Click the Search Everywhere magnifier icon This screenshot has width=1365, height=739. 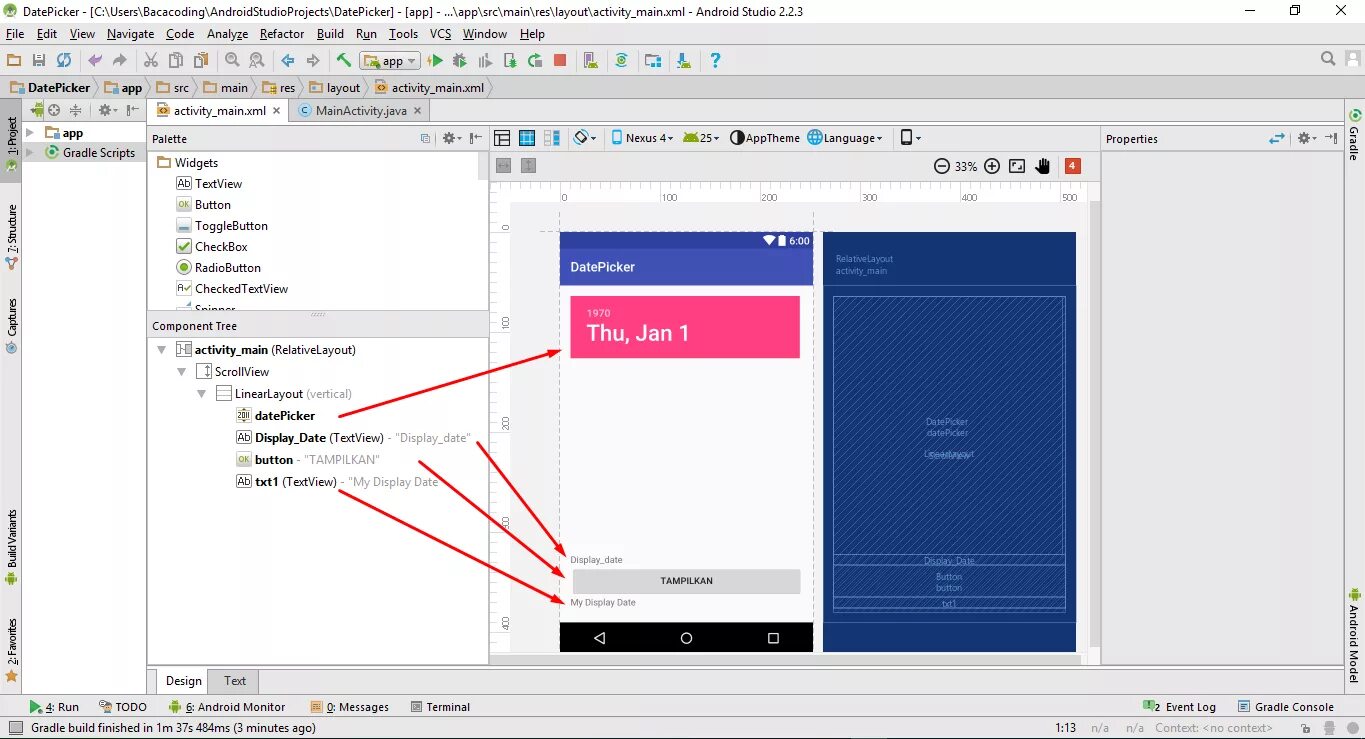[1328, 60]
